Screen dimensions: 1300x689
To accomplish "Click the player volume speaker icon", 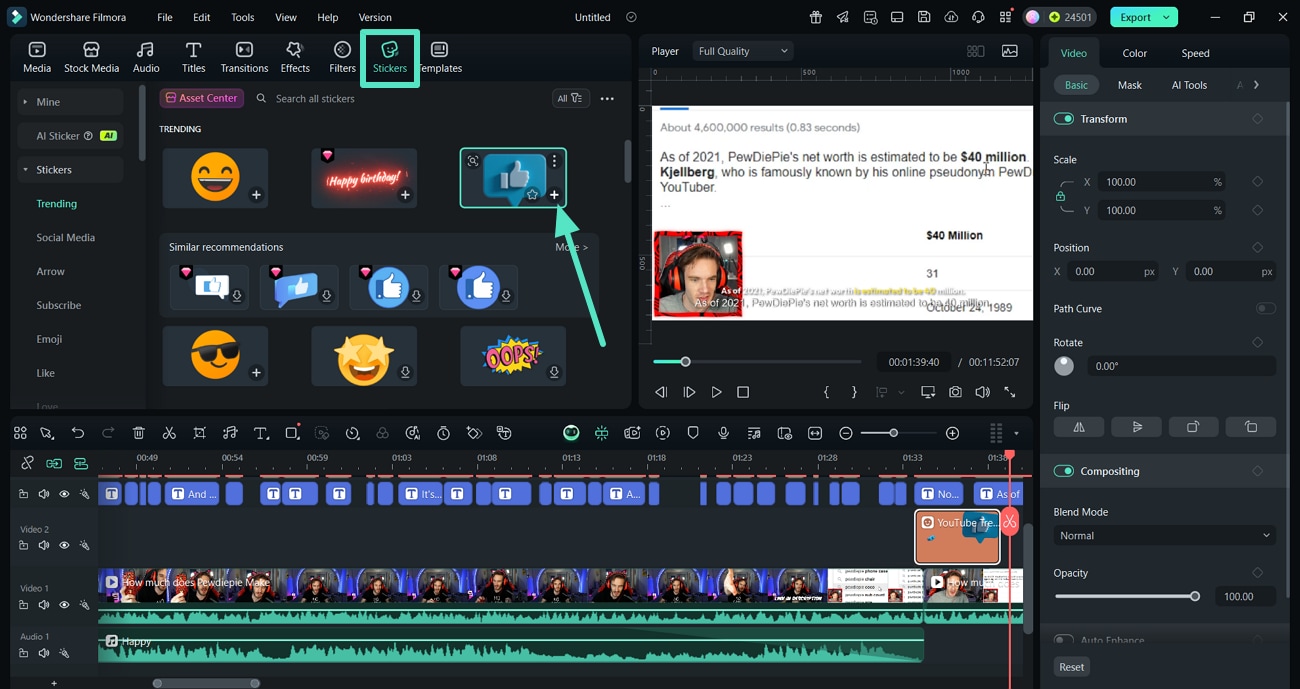I will tap(982, 393).
